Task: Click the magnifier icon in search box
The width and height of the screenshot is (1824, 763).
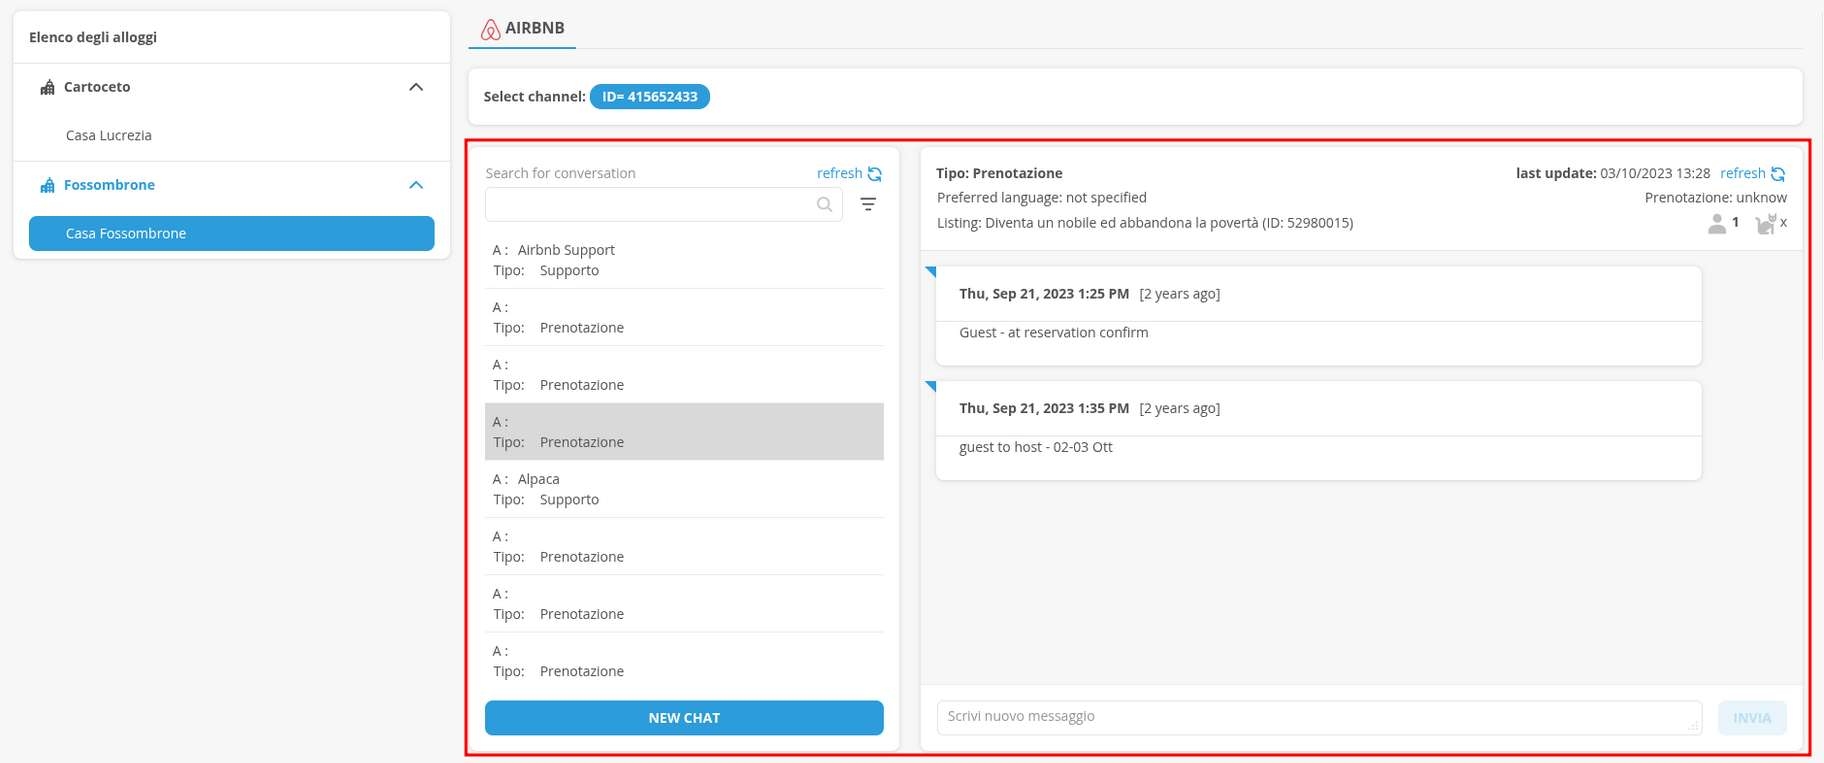Action: click(824, 204)
